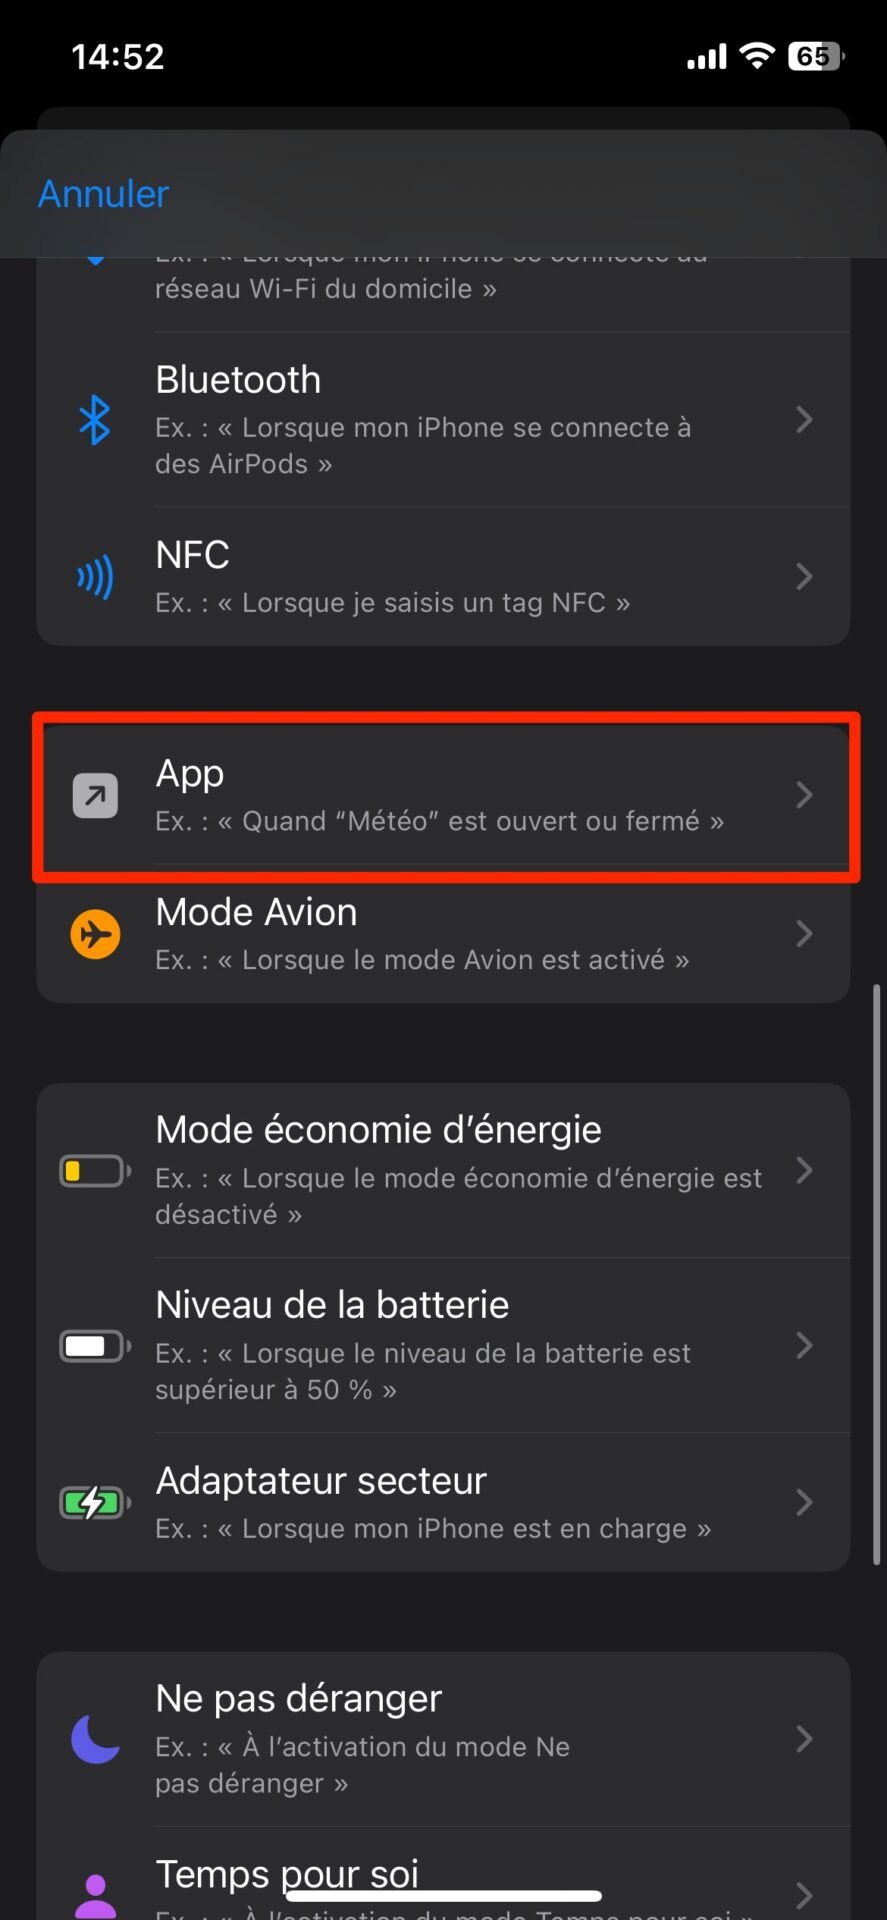
Task: Open Mode Avion chevron
Action: coord(804,934)
